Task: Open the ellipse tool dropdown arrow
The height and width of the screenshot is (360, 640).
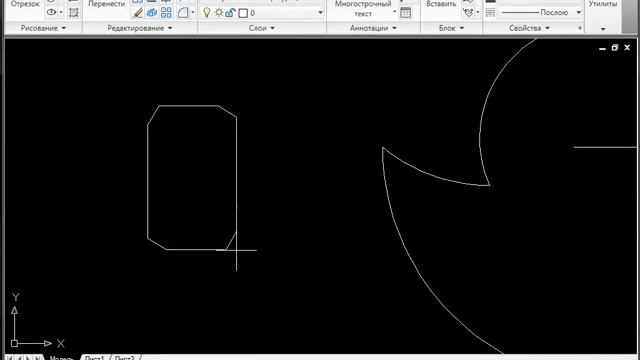Action: [61, 12]
